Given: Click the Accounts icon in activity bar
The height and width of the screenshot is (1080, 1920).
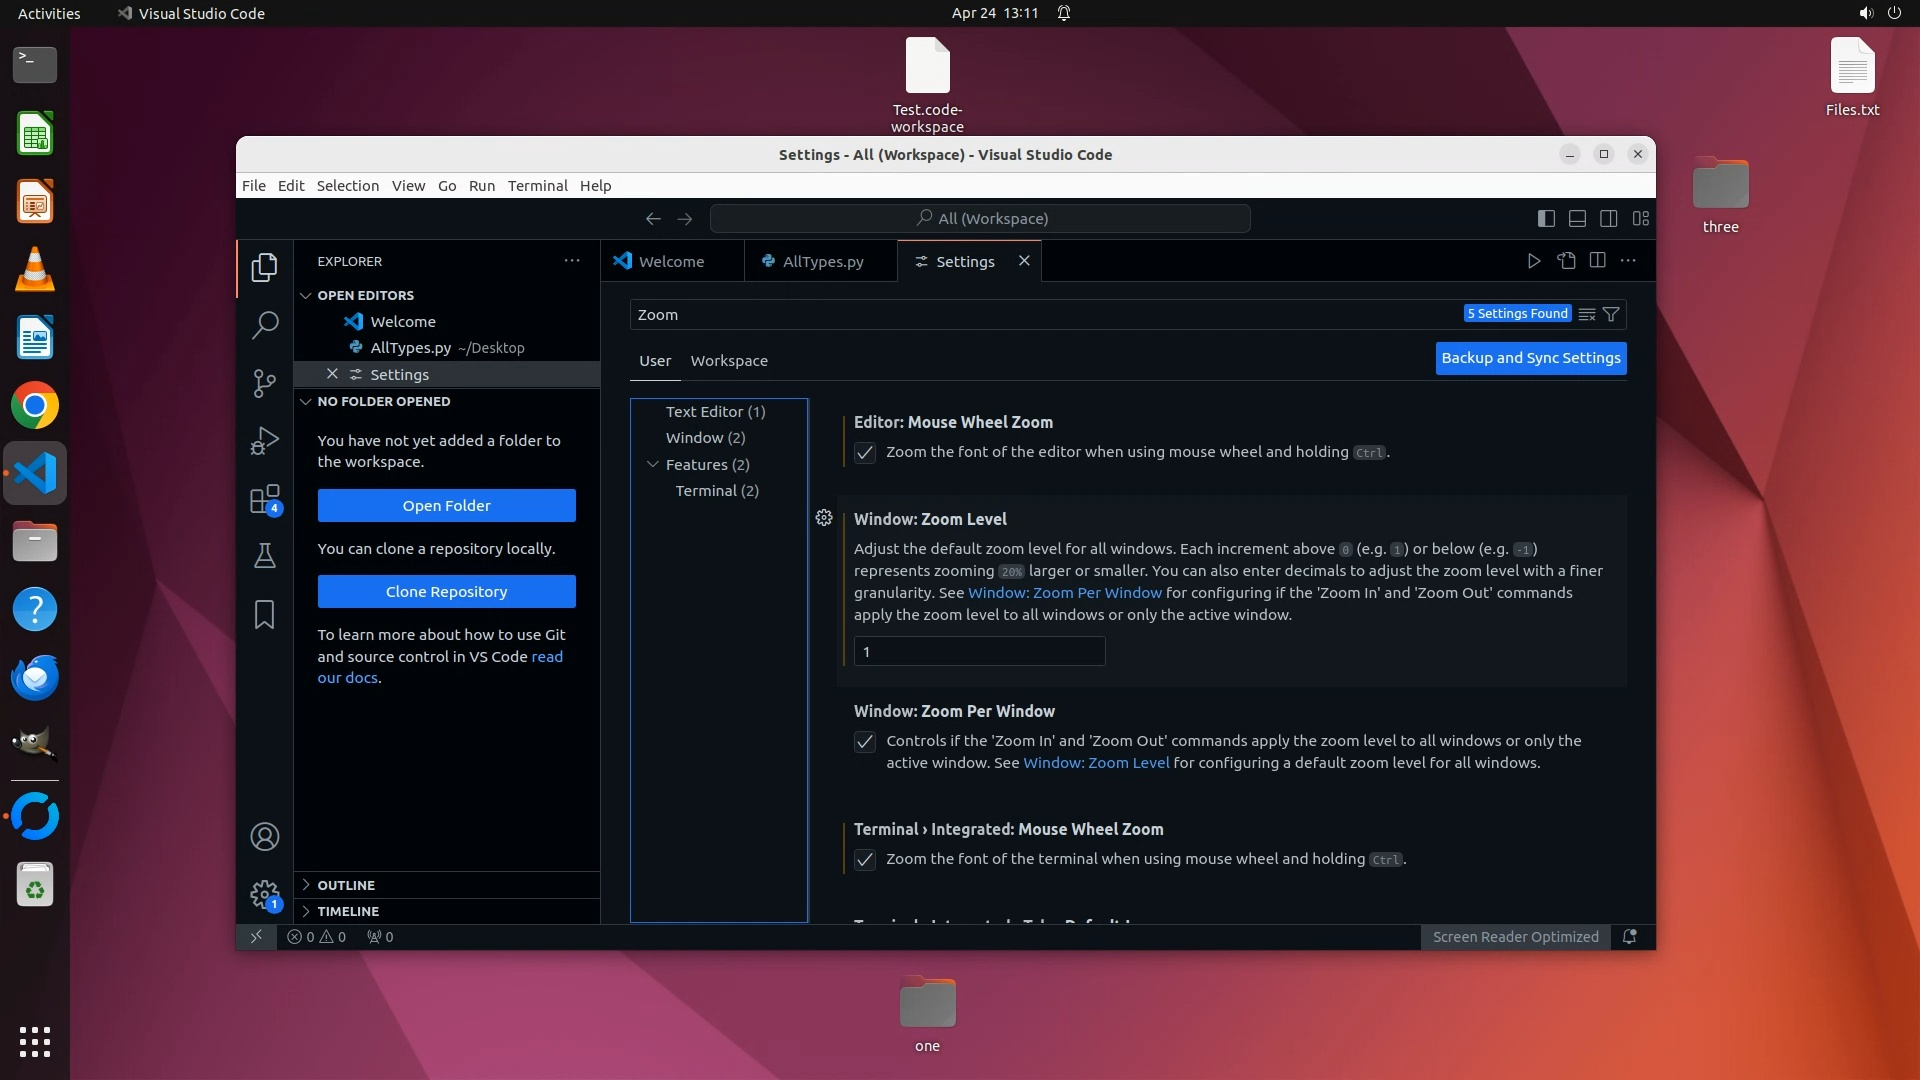Looking at the screenshot, I should click(264, 837).
